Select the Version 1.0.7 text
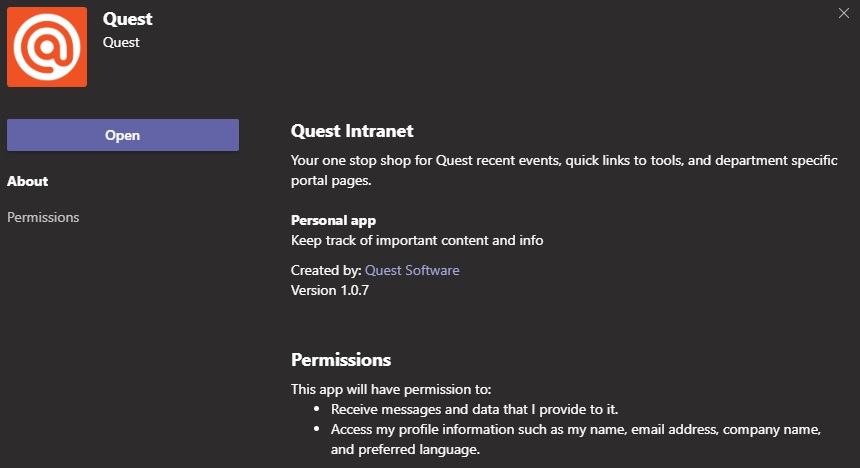The image size is (860, 468). click(x=330, y=290)
